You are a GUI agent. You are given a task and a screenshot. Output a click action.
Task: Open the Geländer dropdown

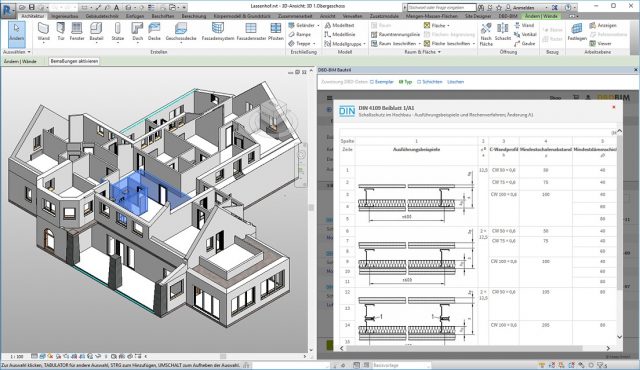[318, 25]
